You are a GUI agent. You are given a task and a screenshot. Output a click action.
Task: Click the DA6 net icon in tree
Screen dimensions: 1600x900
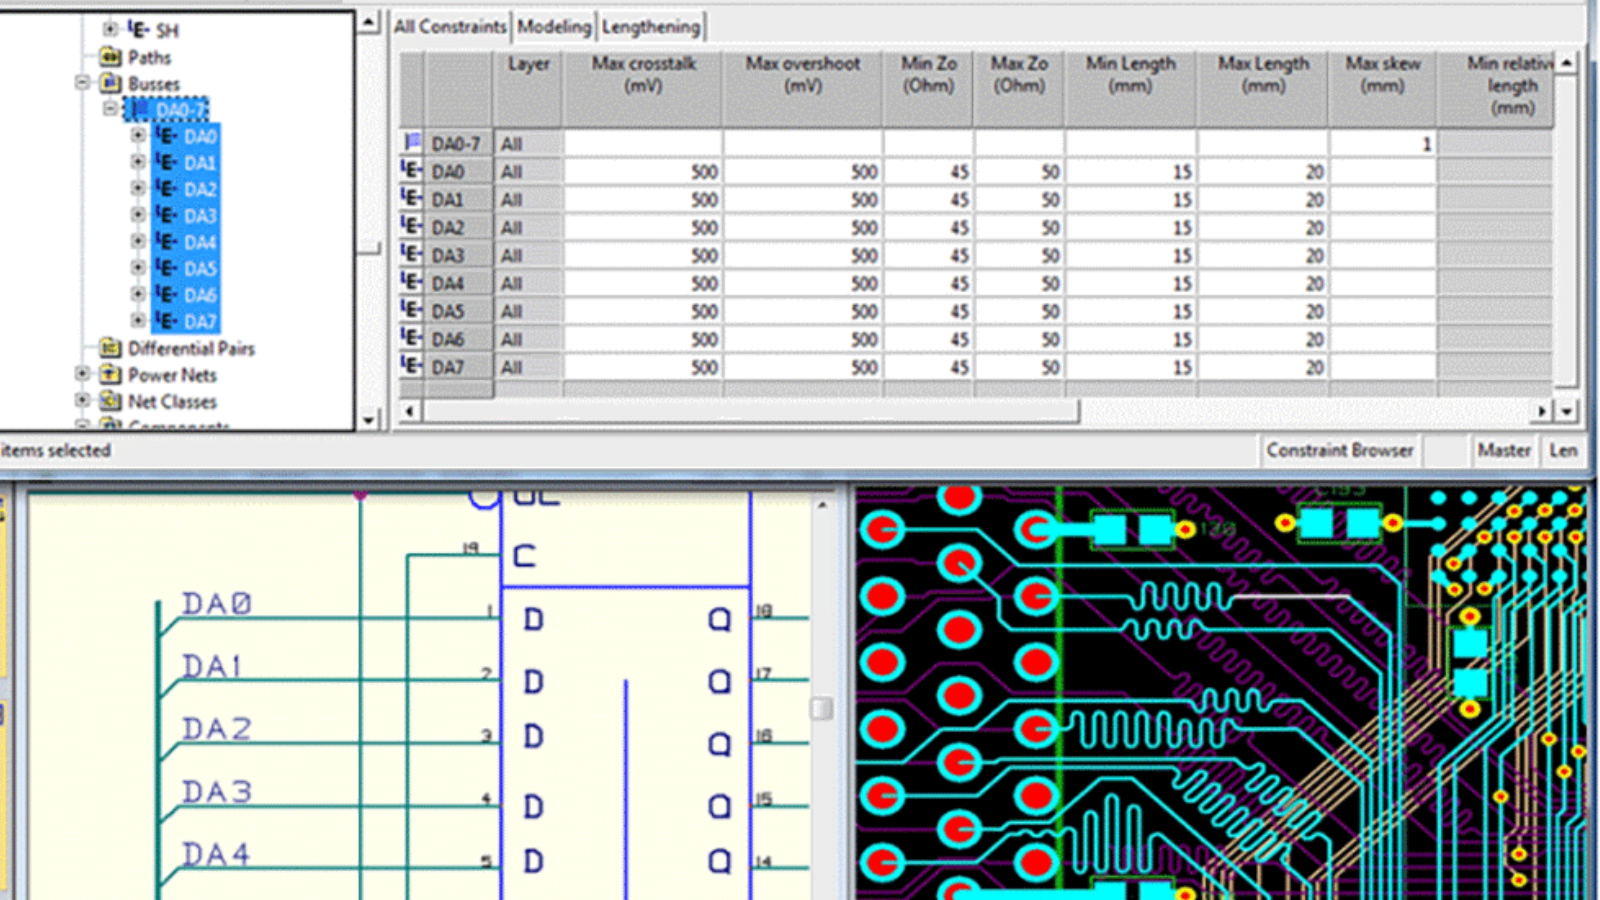[x=167, y=295]
